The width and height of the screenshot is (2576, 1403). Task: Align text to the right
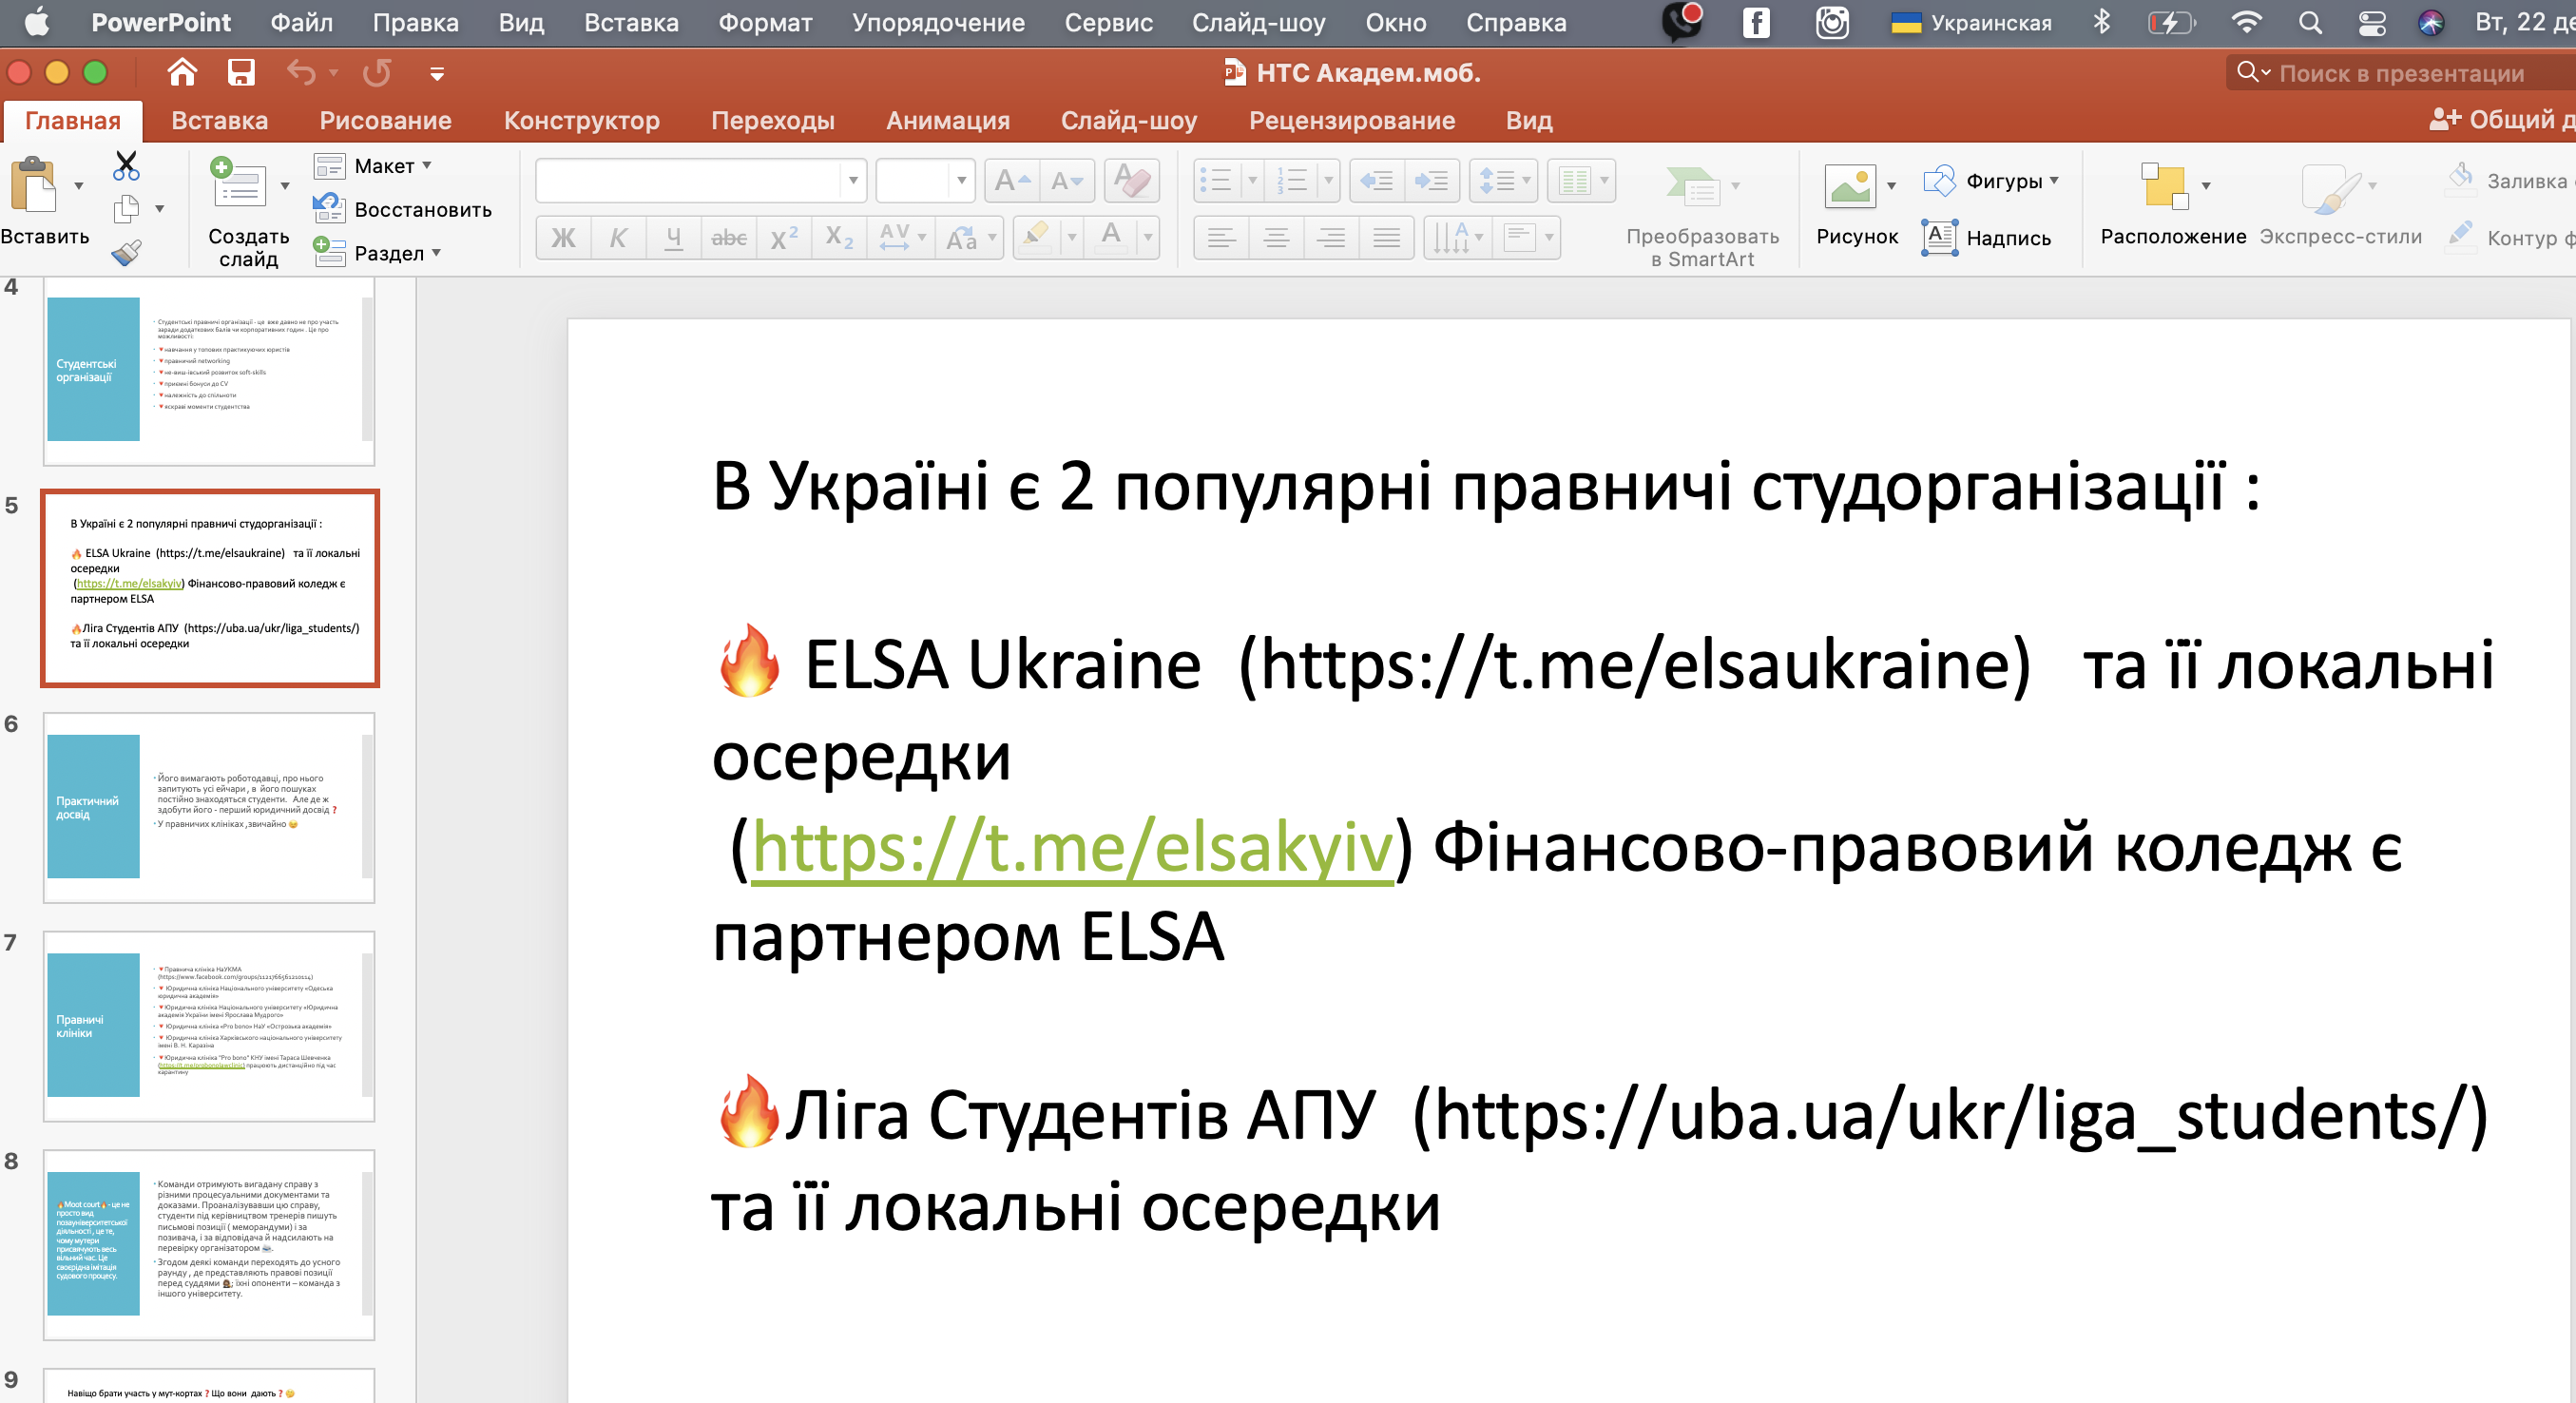[1331, 238]
